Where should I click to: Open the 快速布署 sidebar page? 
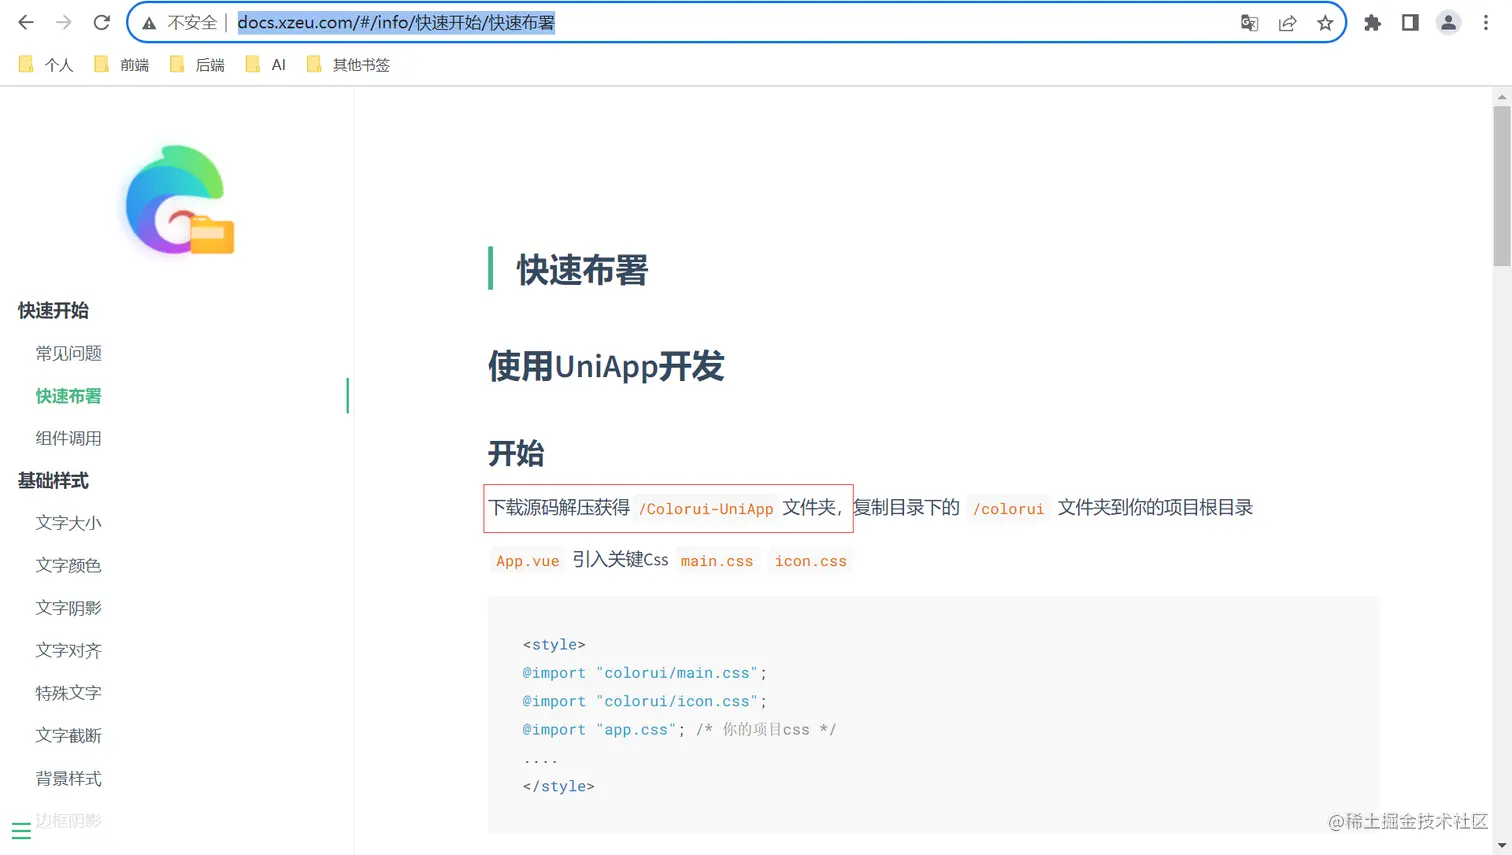click(68, 396)
